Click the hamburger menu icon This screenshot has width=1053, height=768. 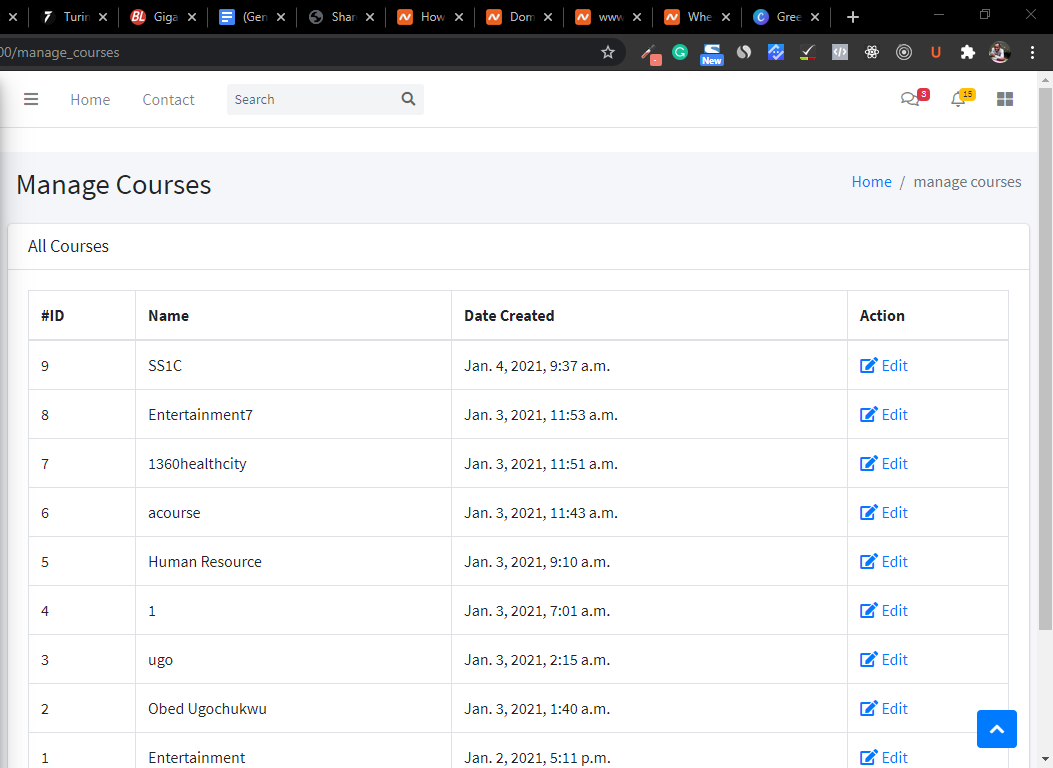pos(31,99)
